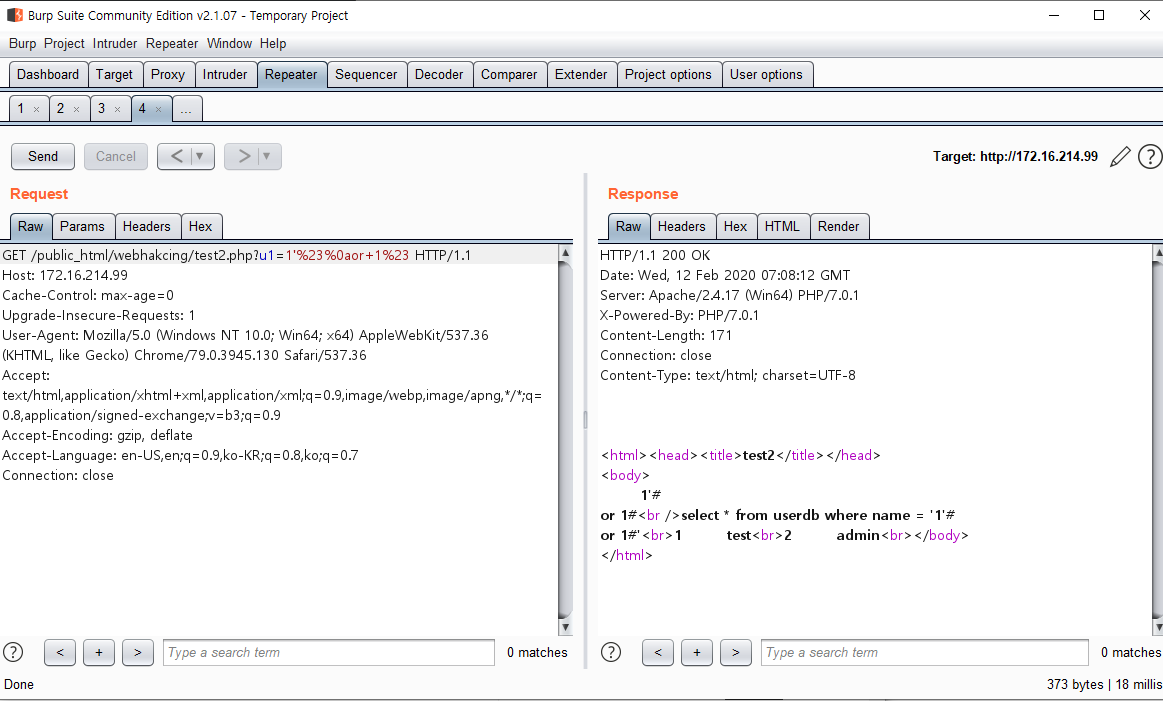1163x701 pixels.
Task: Open the Burp menu
Action: click(22, 44)
